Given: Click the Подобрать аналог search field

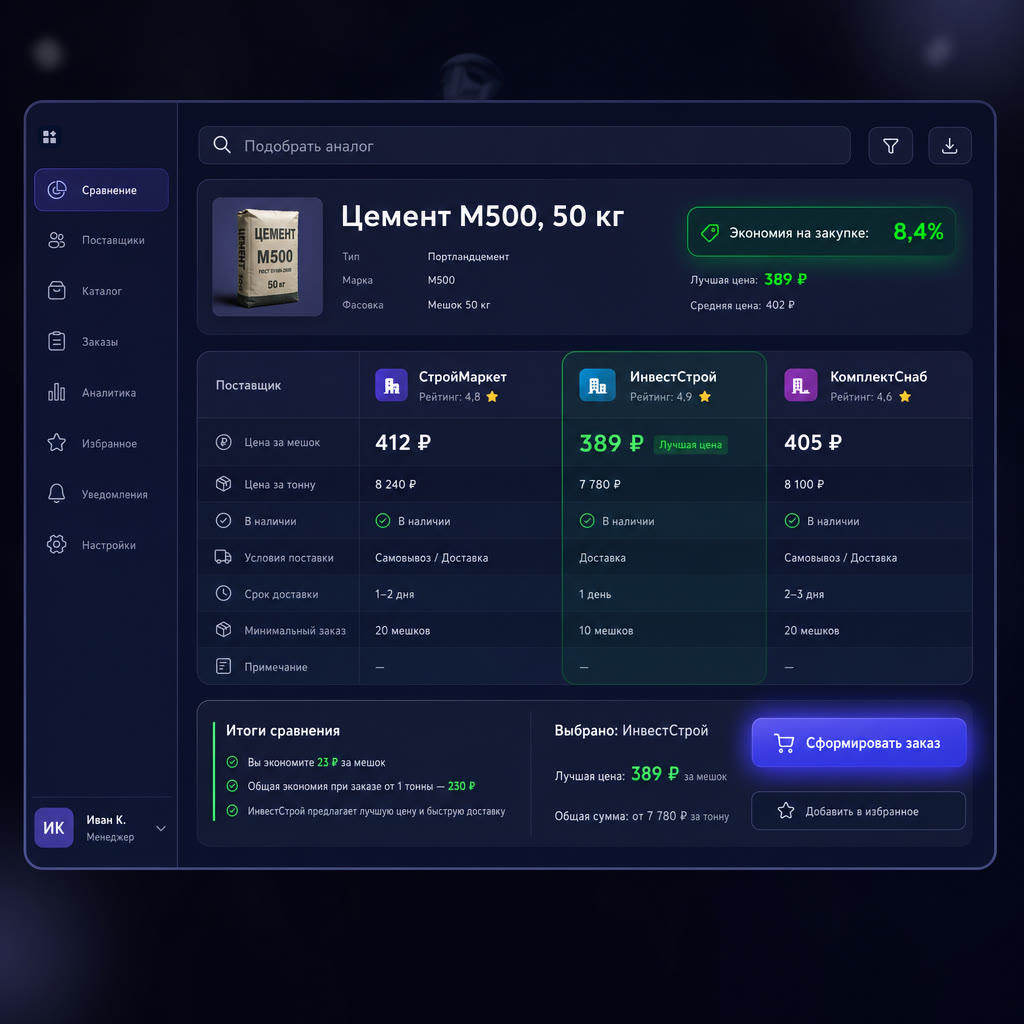Looking at the screenshot, I should tap(524, 146).
